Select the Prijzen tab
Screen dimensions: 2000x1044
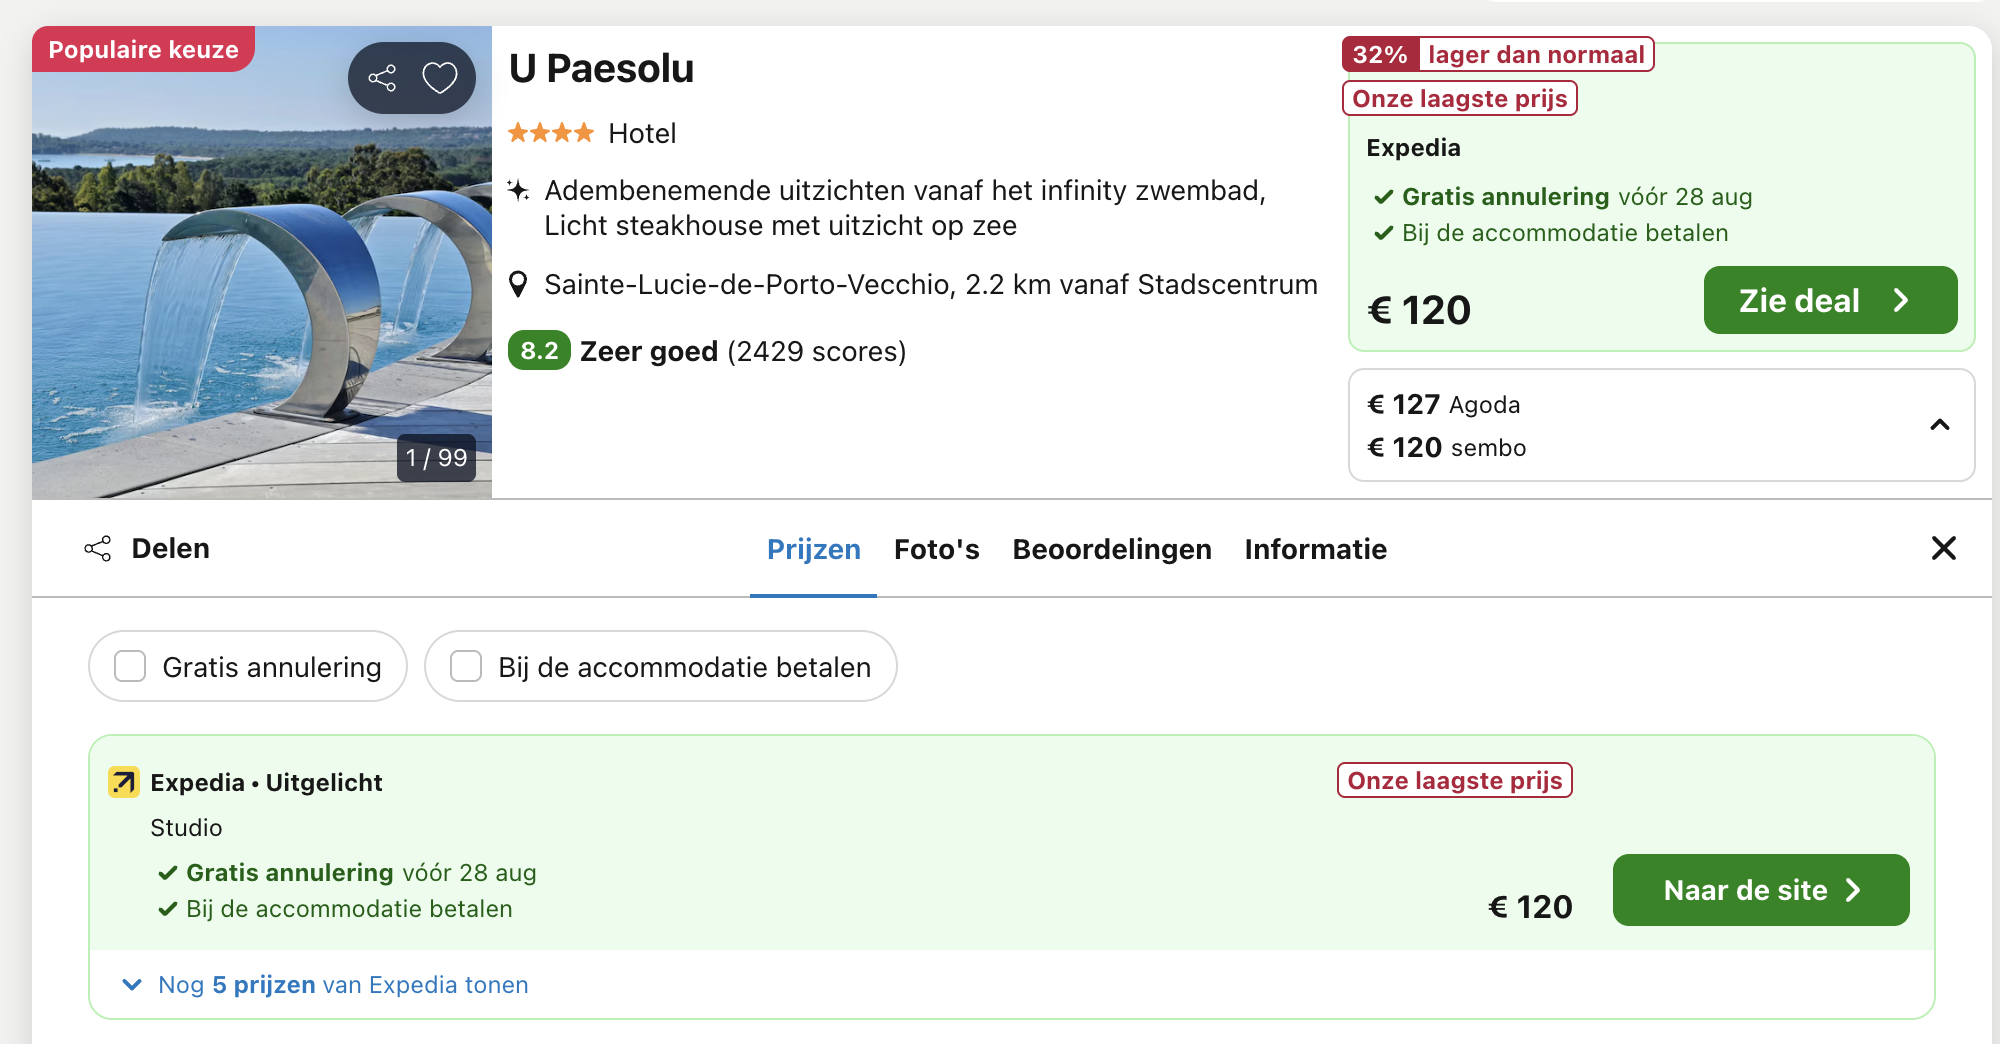pos(813,549)
